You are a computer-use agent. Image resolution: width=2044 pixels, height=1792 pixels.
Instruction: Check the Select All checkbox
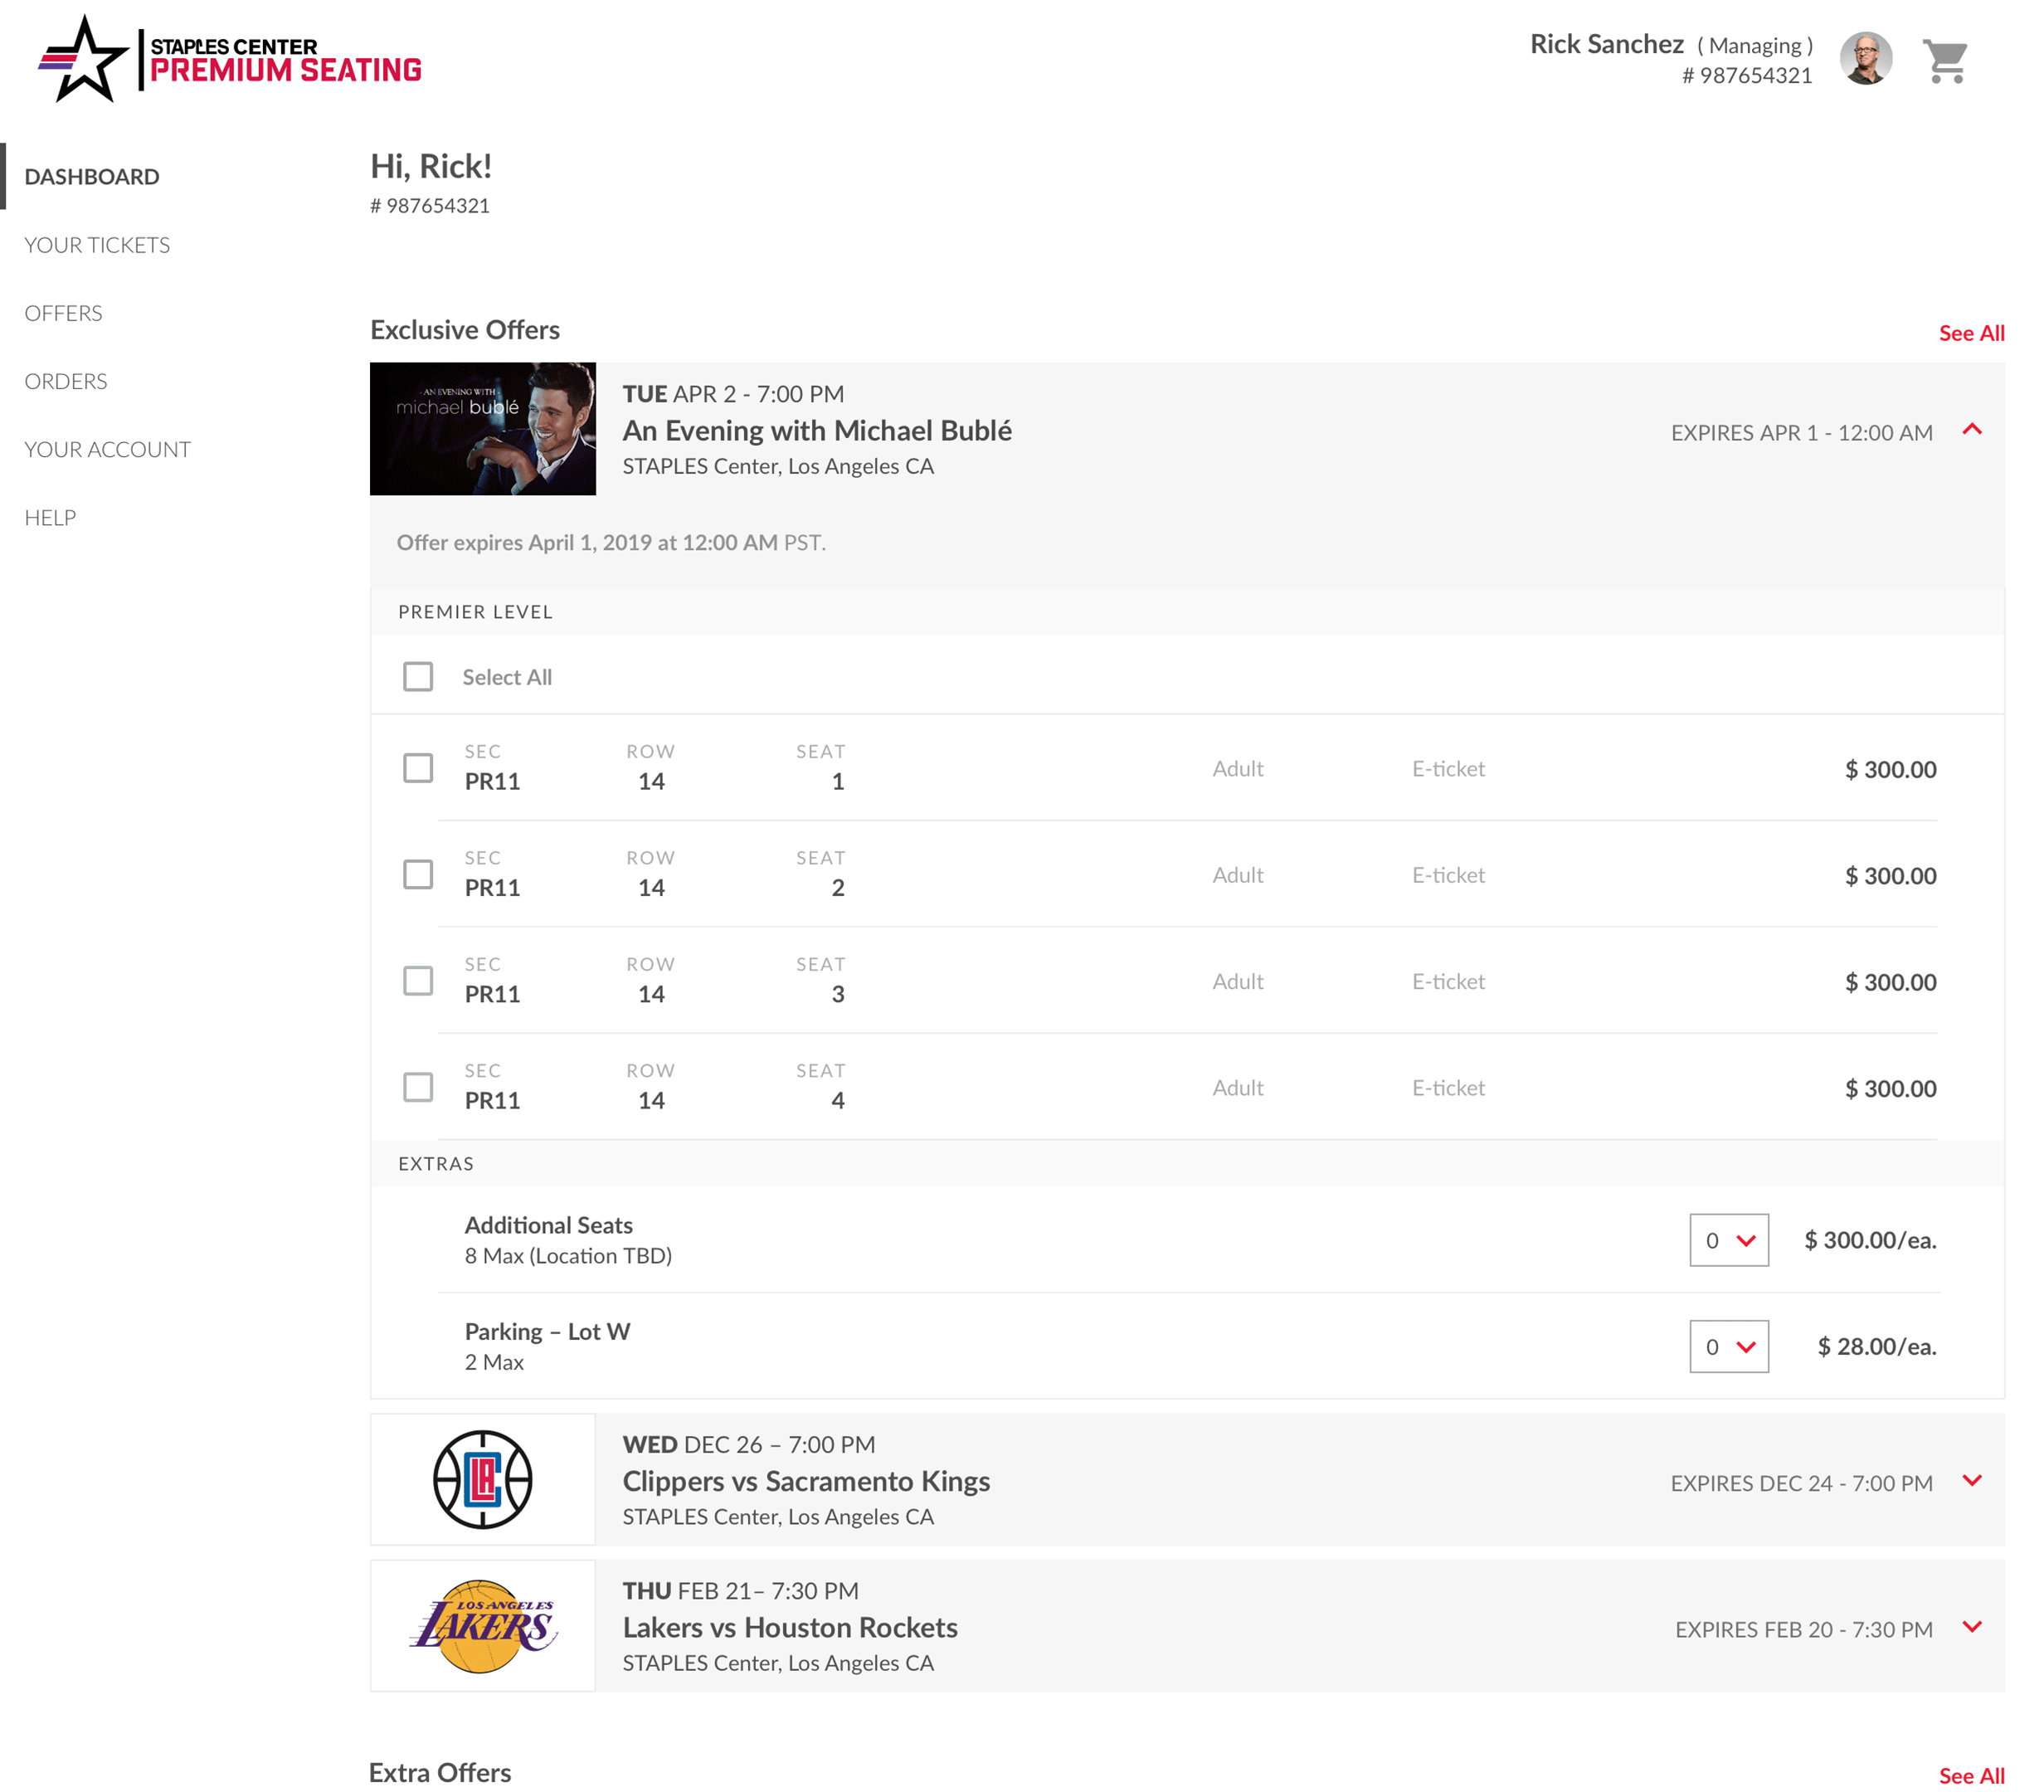coord(418,677)
